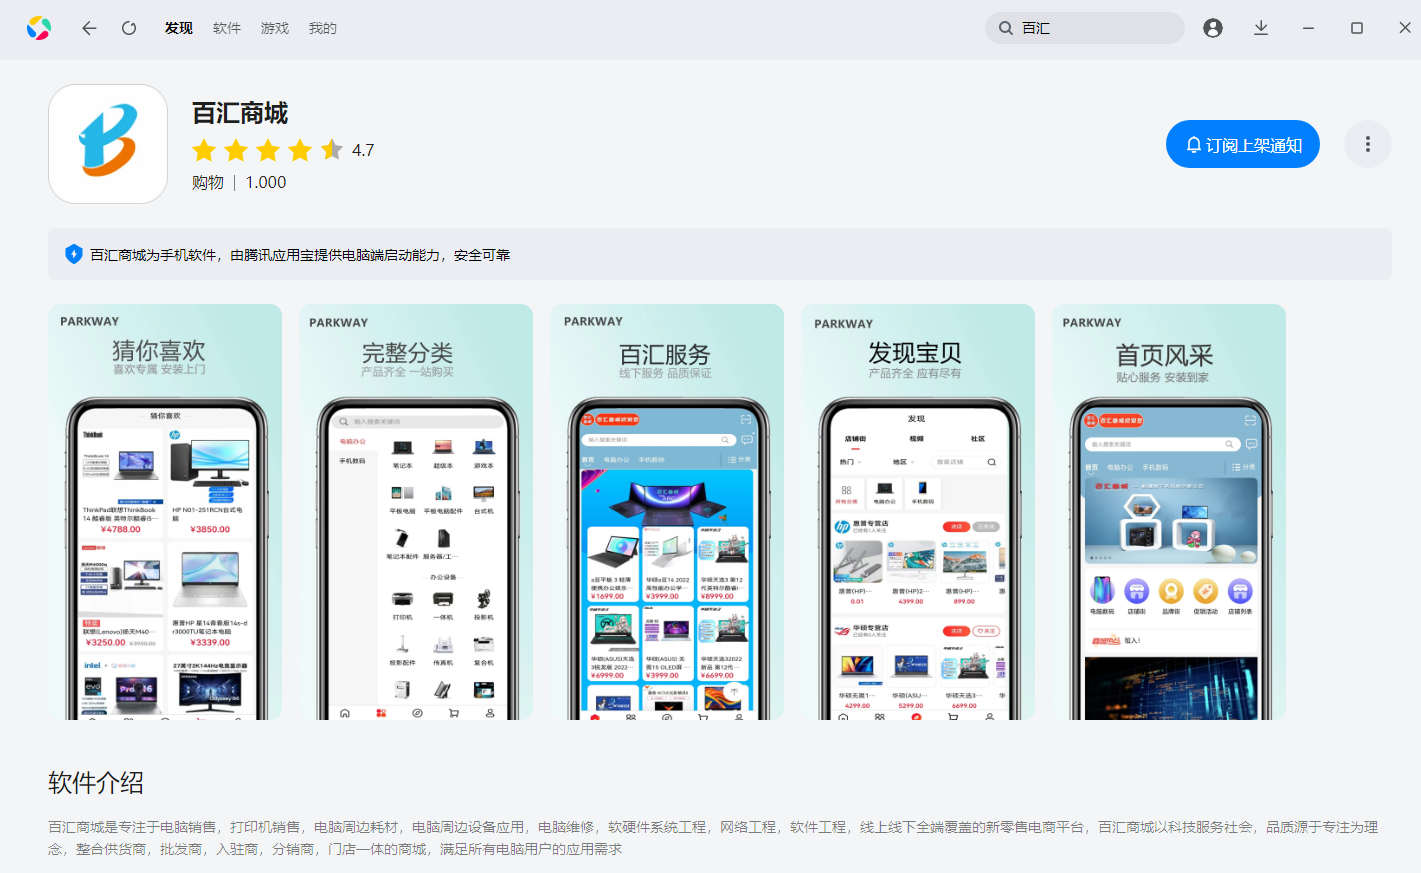
Task: Open the user account profile icon
Action: coord(1213,28)
